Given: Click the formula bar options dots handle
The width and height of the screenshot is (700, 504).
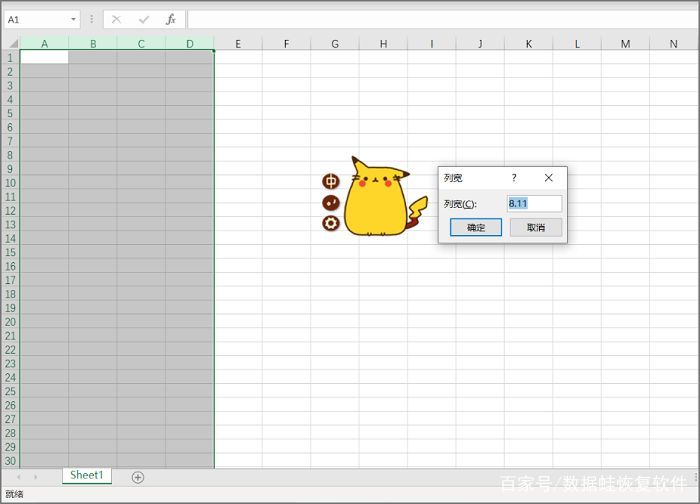Looking at the screenshot, I should tap(92, 19).
